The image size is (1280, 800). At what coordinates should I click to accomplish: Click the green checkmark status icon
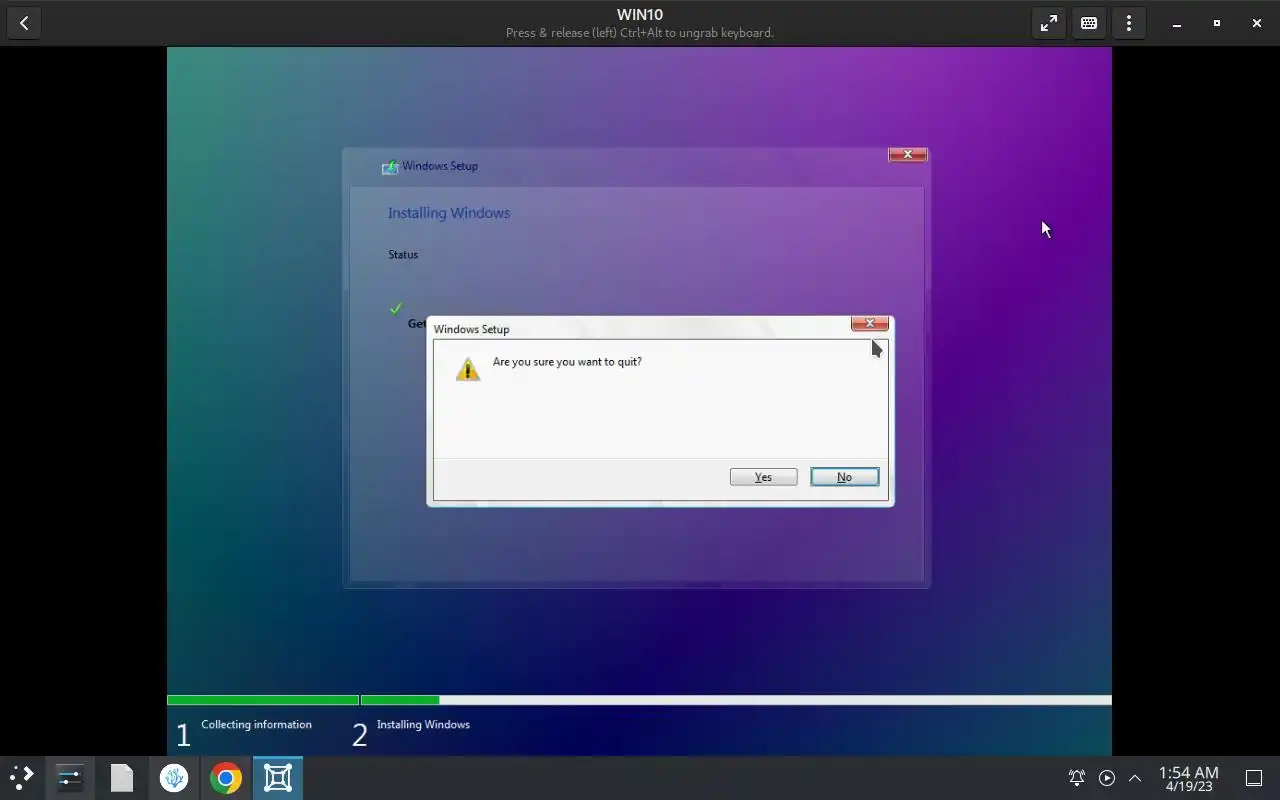396,308
